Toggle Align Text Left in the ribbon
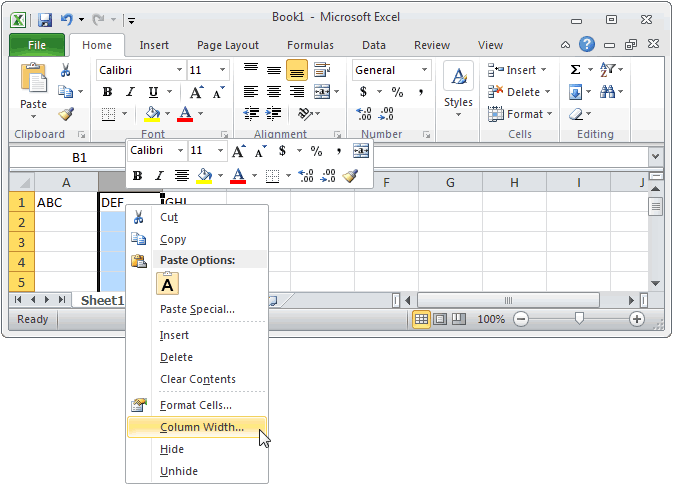Image resolution: width=673 pixels, height=486 pixels. click(x=251, y=92)
